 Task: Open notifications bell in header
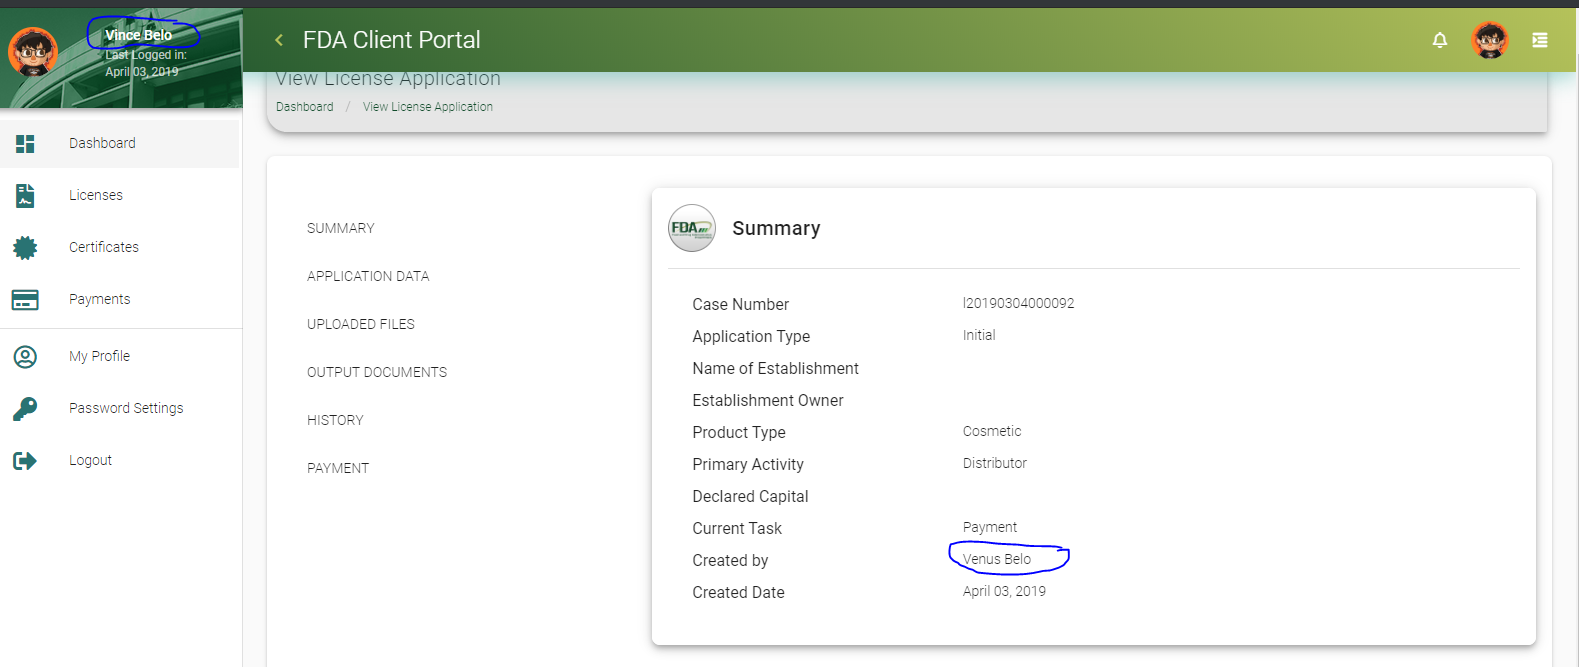pos(1440,40)
